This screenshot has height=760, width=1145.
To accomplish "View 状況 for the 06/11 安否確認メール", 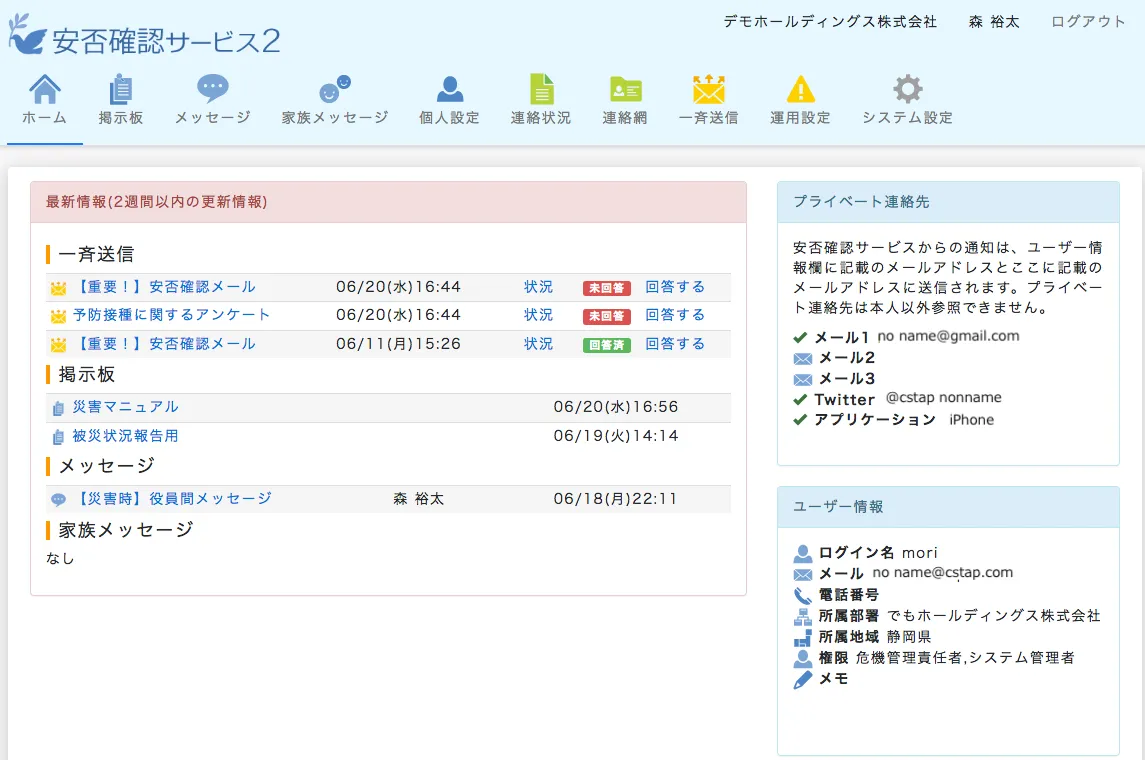I will [x=538, y=344].
